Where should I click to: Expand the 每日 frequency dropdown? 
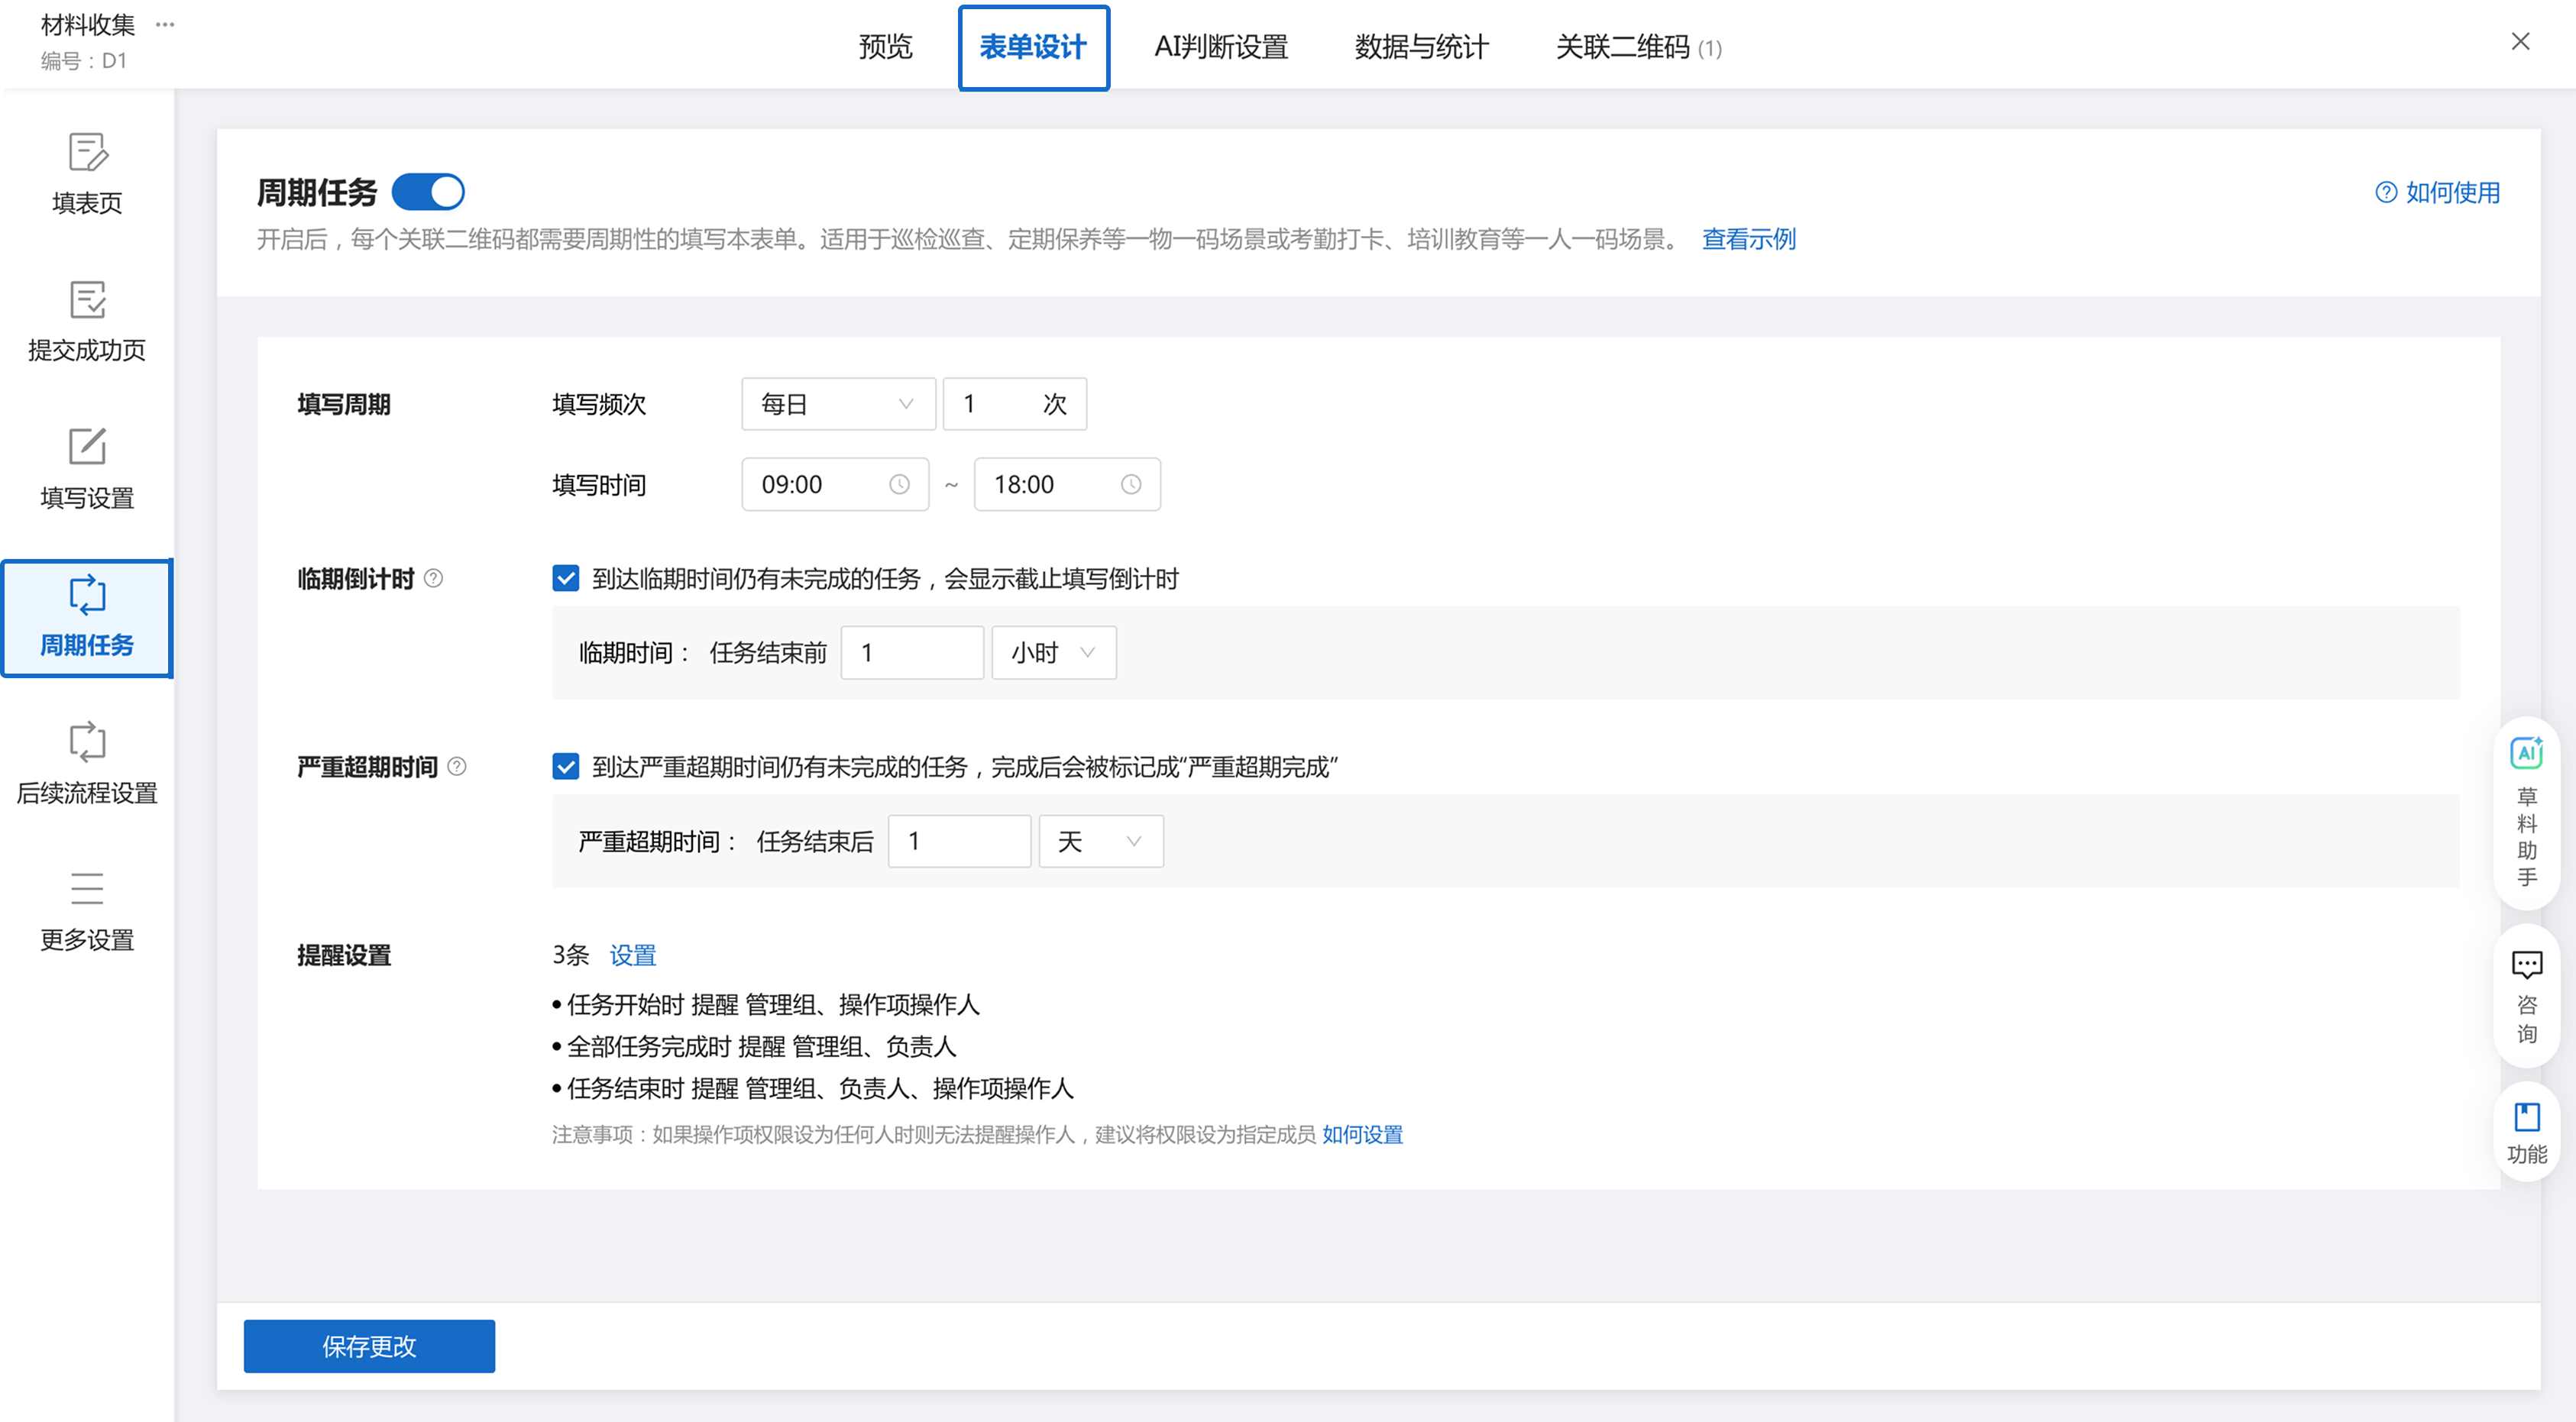click(838, 404)
